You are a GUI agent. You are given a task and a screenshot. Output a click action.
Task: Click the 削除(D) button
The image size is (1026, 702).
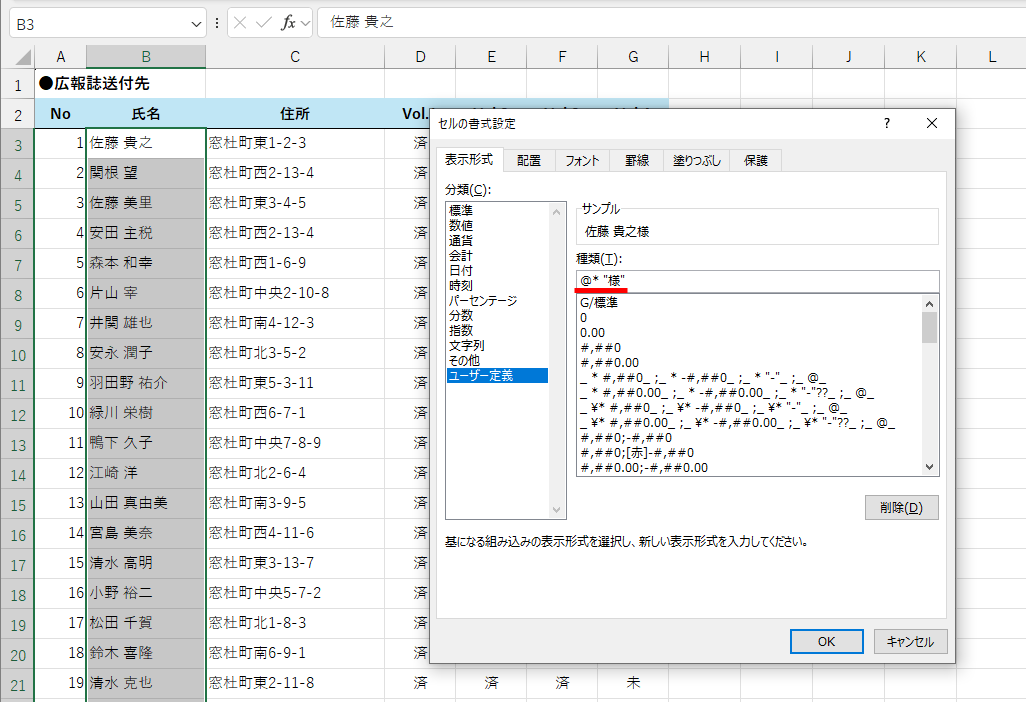click(x=903, y=507)
